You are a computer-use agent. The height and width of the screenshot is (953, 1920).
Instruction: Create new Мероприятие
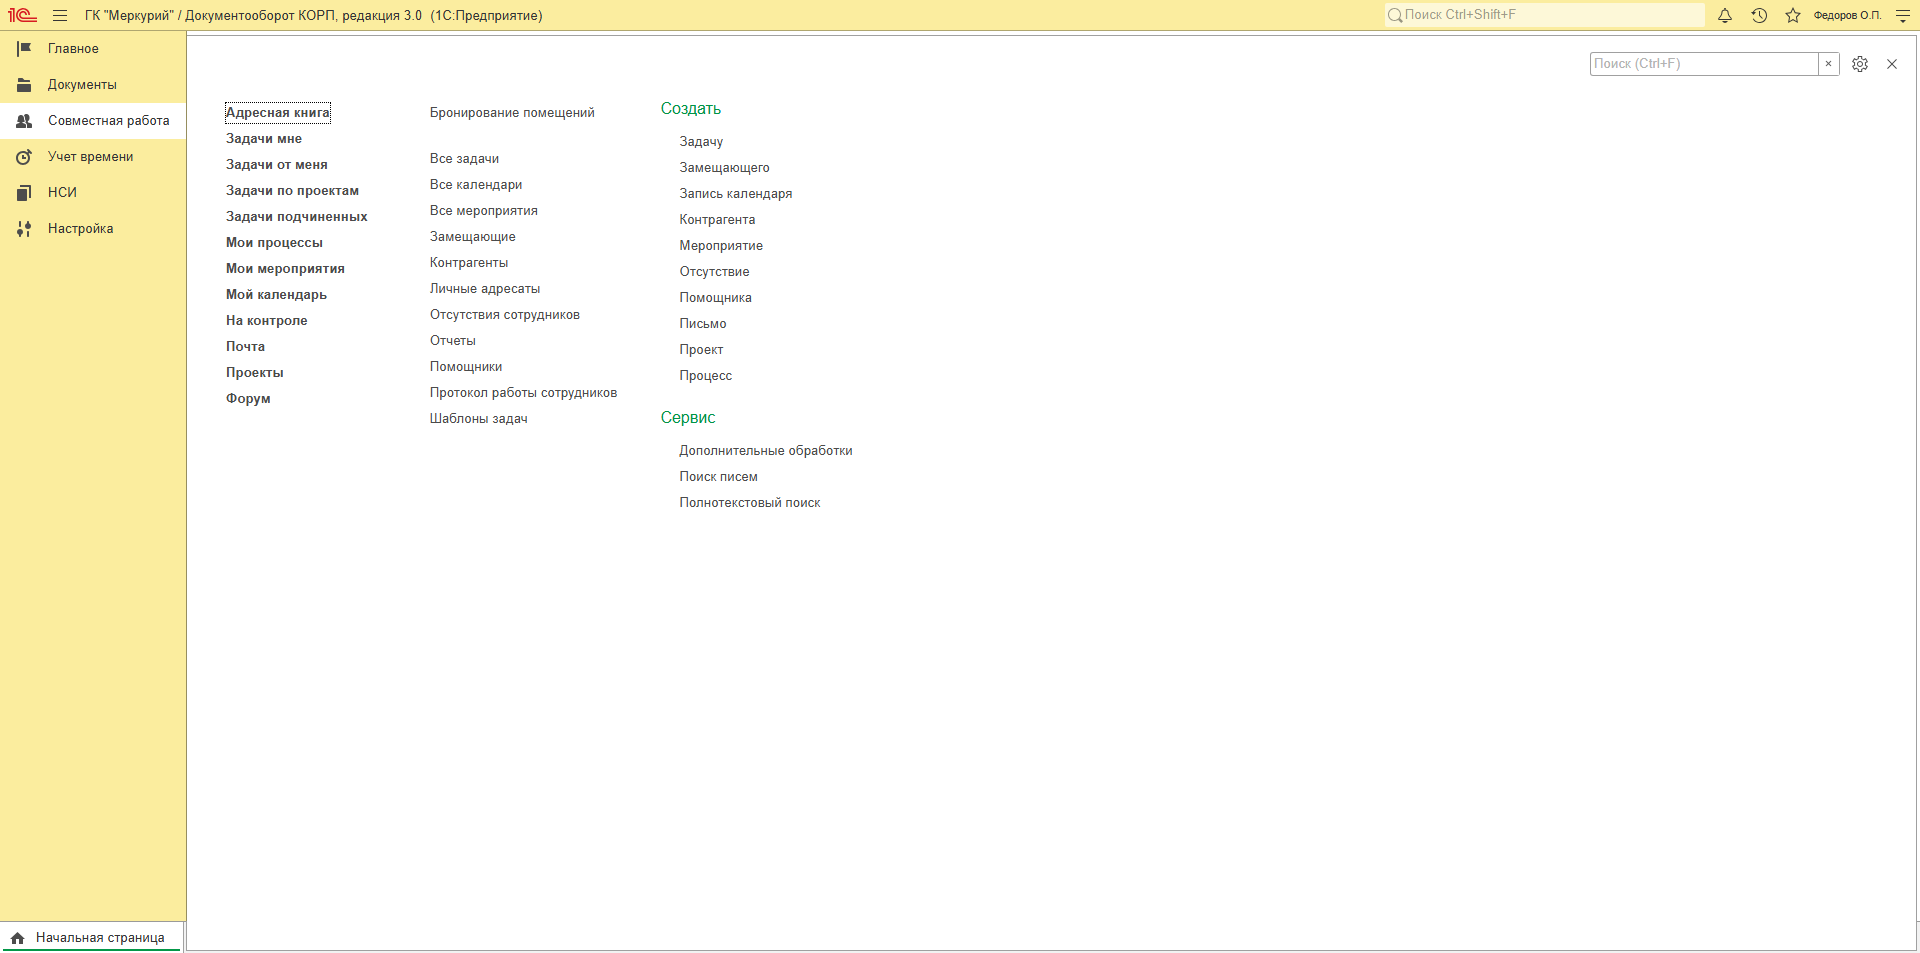pyautogui.click(x=721, y=245)
